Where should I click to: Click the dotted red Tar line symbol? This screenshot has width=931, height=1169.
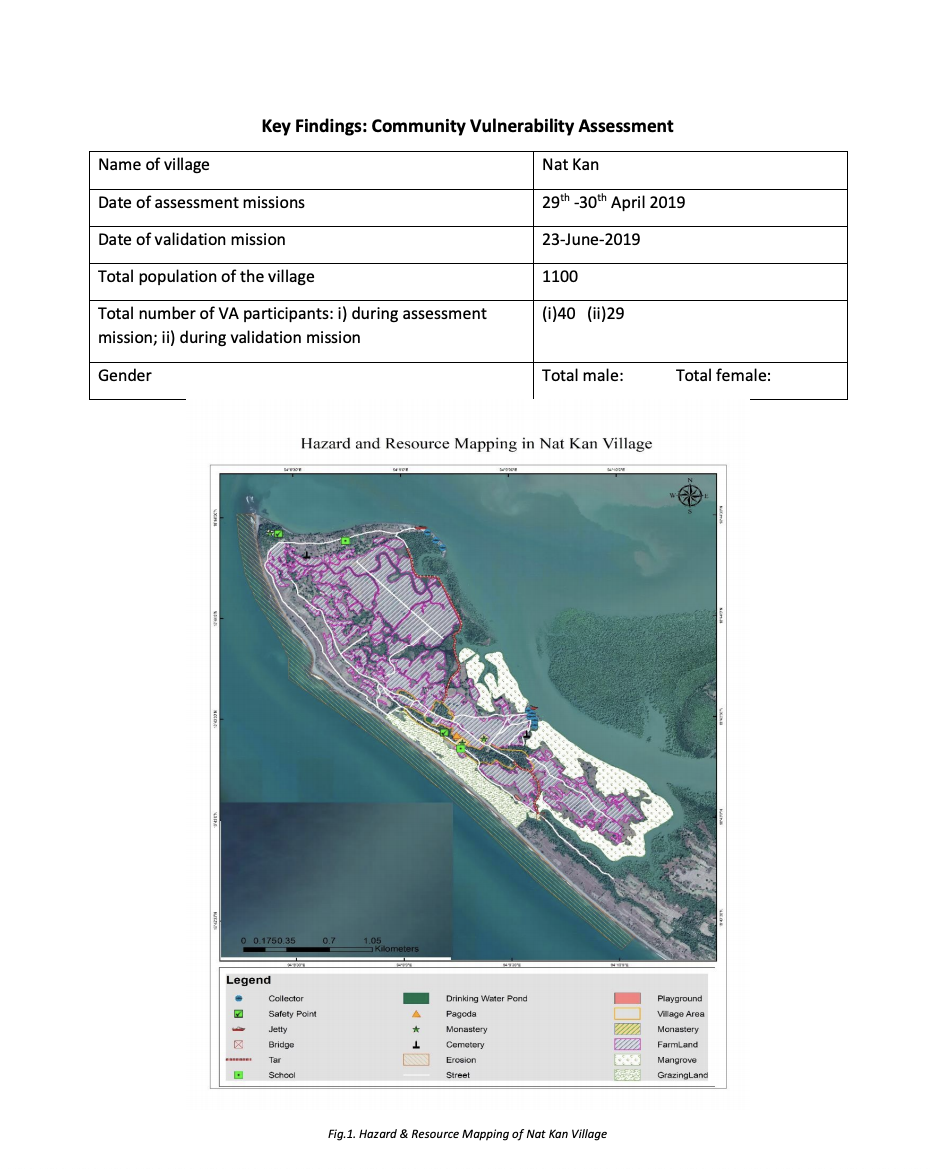239,1060
